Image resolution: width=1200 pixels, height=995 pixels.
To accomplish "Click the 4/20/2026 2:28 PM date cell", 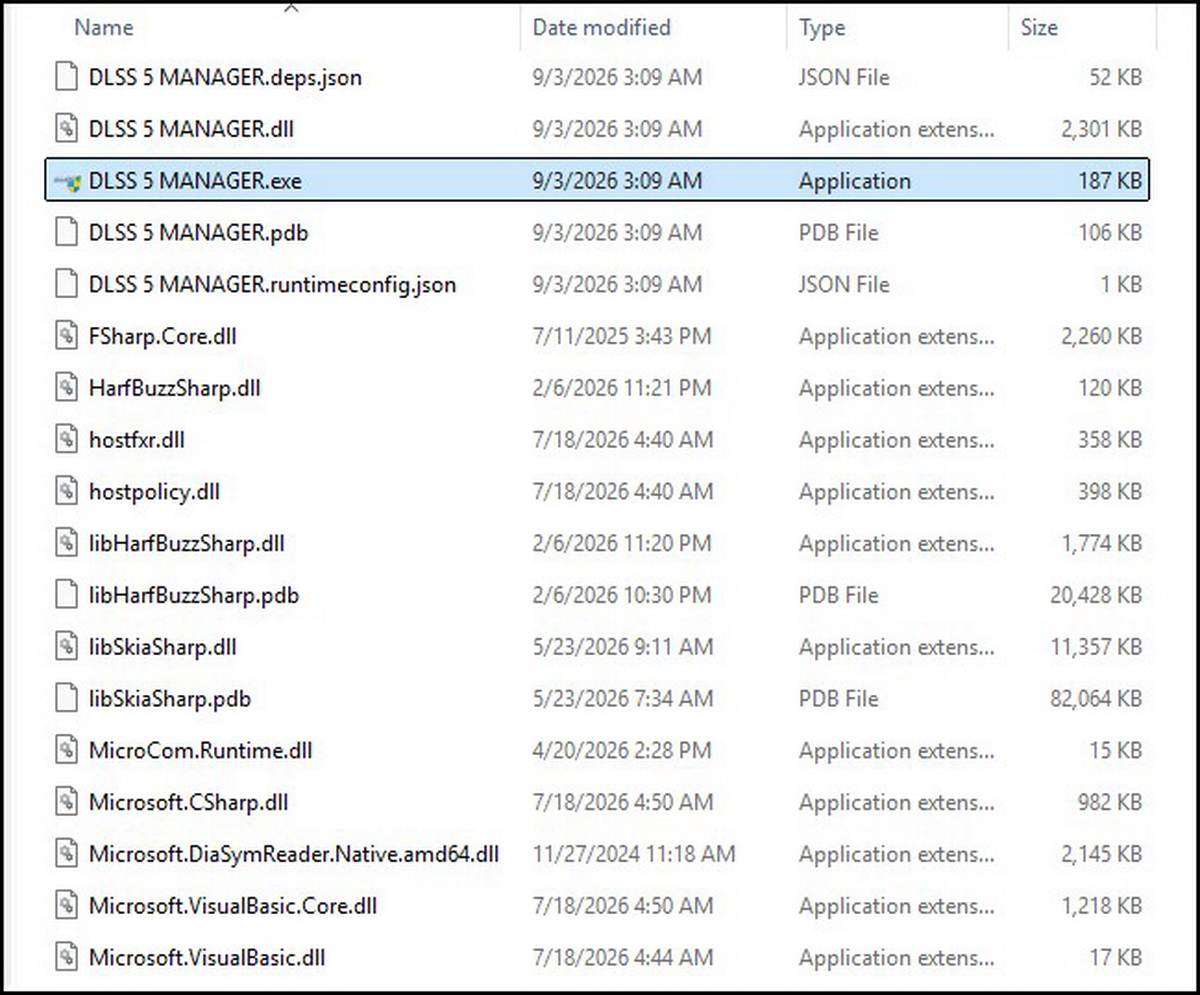I will pos(622,750).
